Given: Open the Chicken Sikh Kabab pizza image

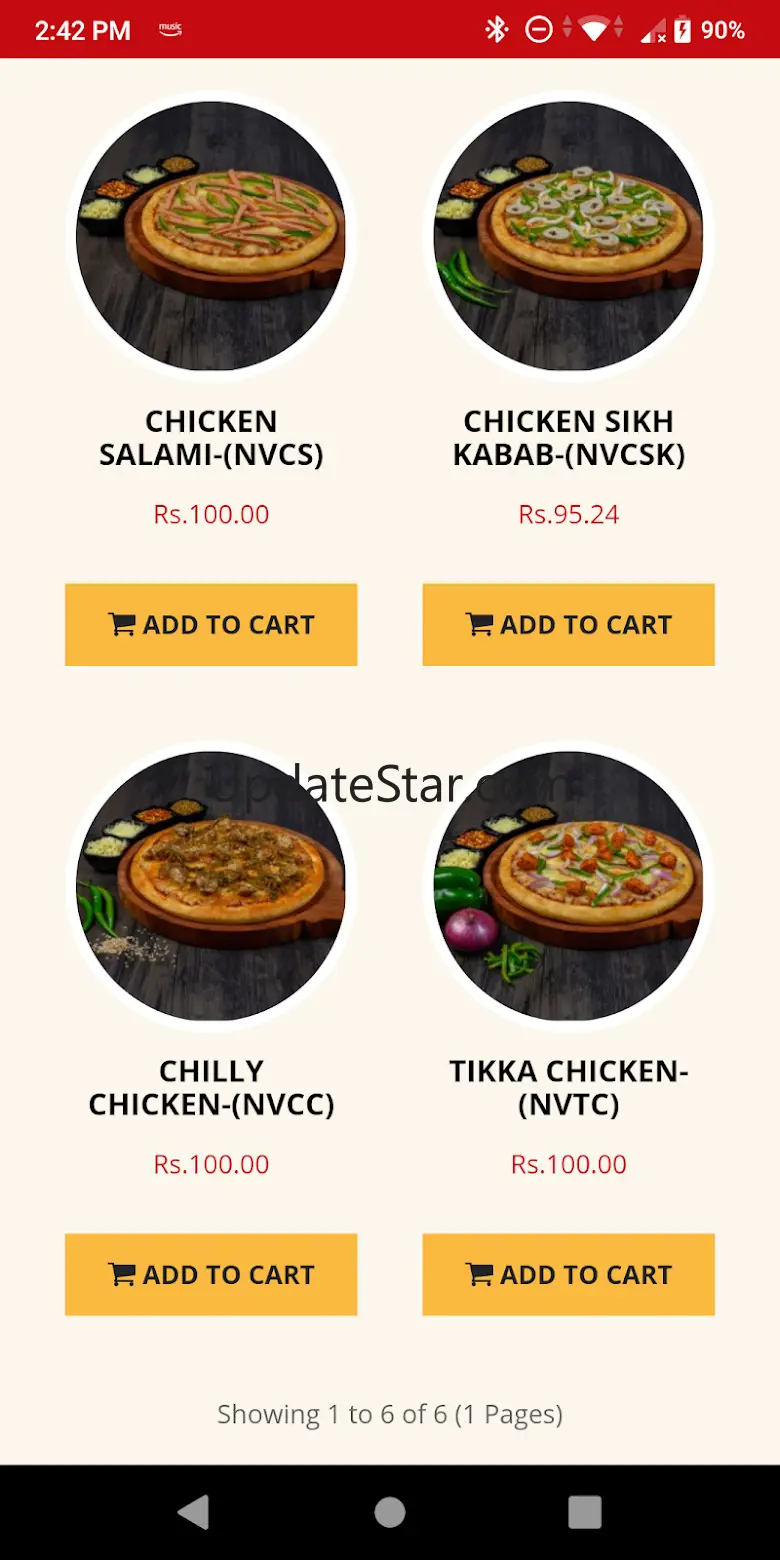Looking at the screenshot, I should [x=568, y=236].
